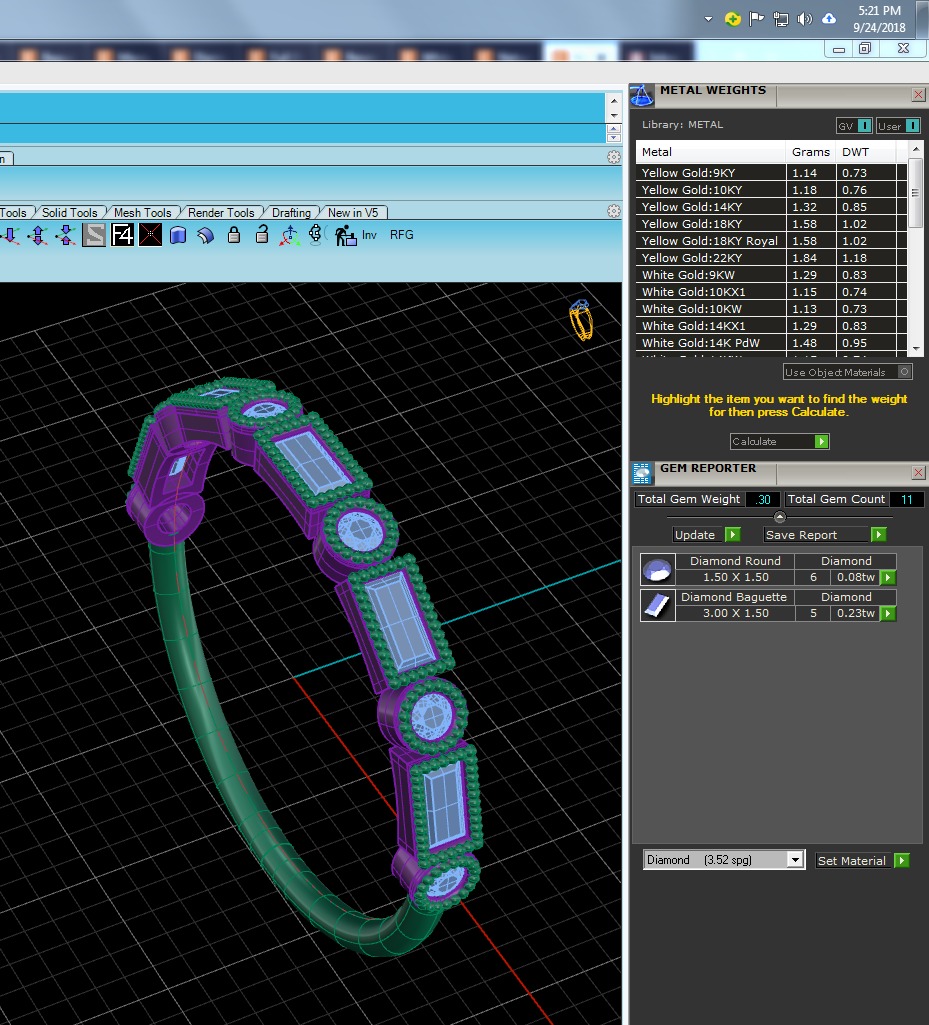Toggle the GV library switch

tap(854, 126)
